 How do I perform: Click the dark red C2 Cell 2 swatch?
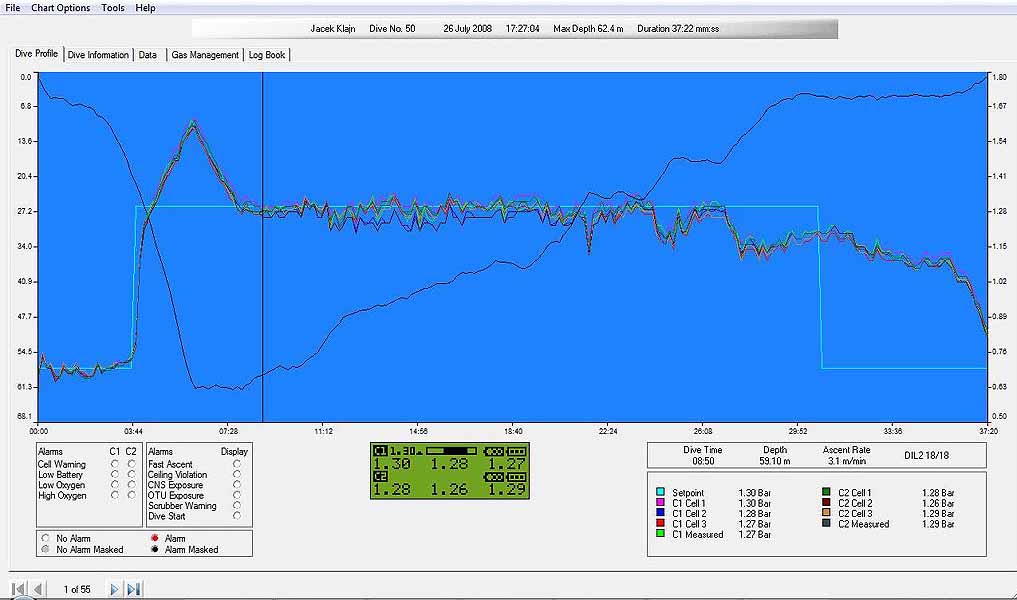(826, 502)
